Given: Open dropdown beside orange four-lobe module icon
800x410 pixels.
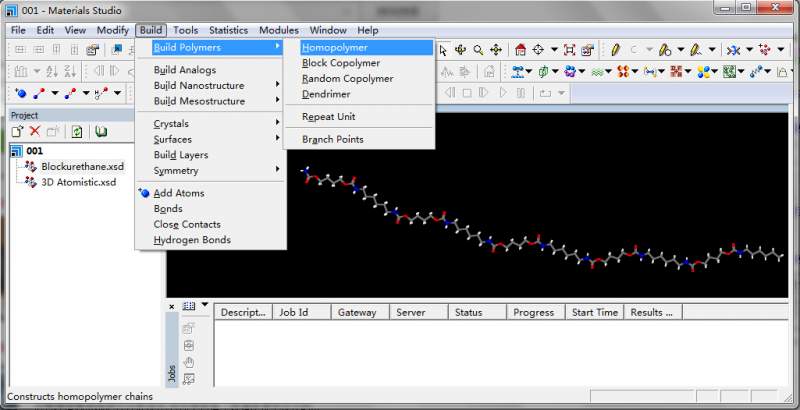Looking at the screenshot, I should (635, 72).
